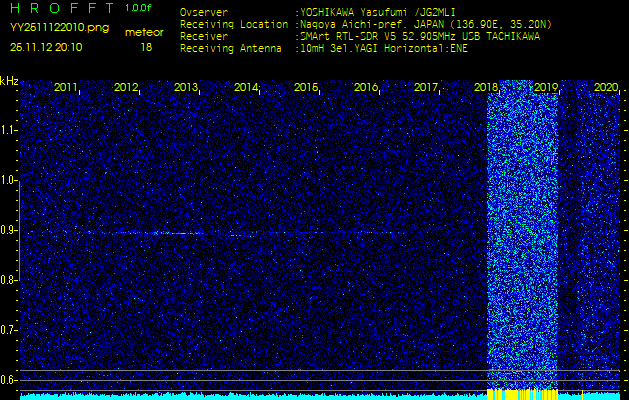Click the wide noise burst between 2018 and 2019
629x400 pixels.
(x=522, y=235)
